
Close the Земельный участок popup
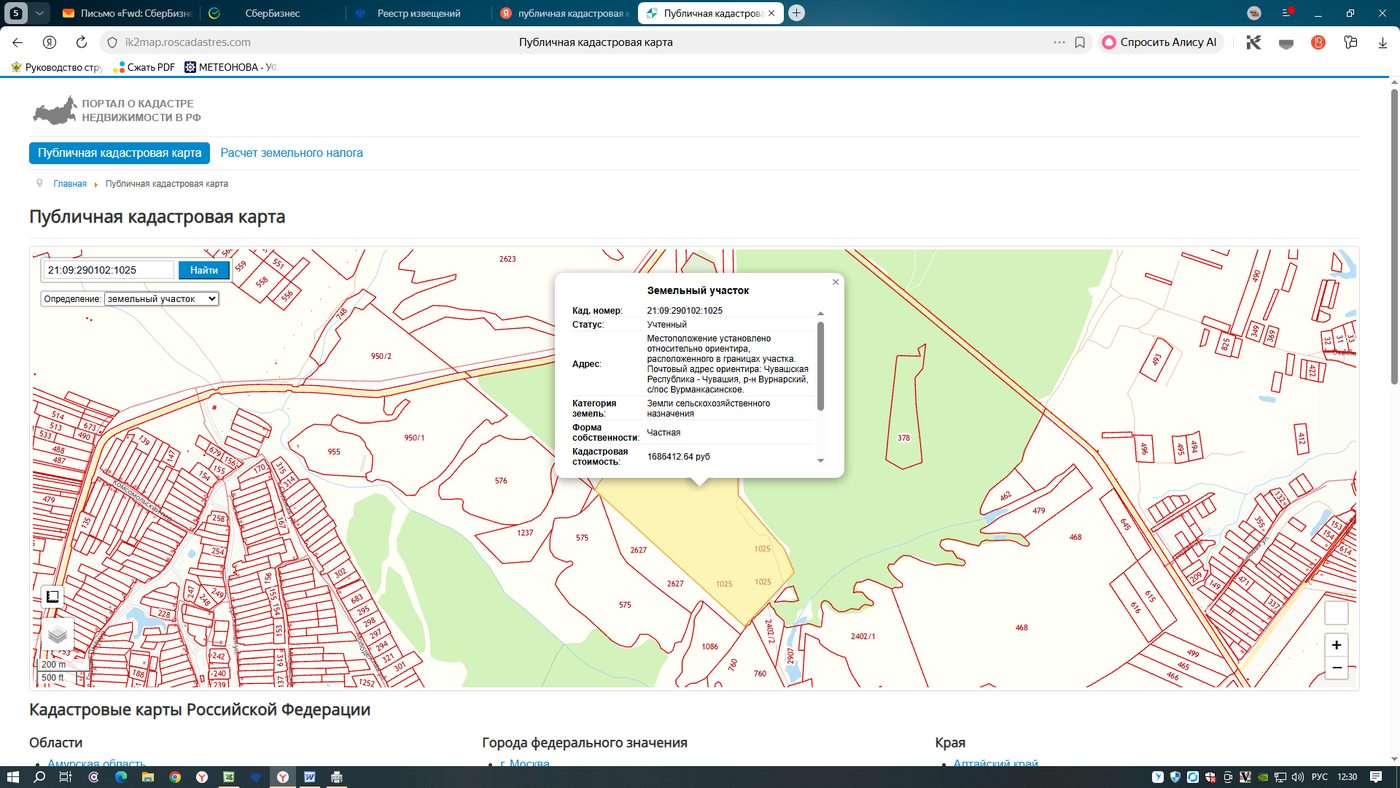click(x=836, y=282)
